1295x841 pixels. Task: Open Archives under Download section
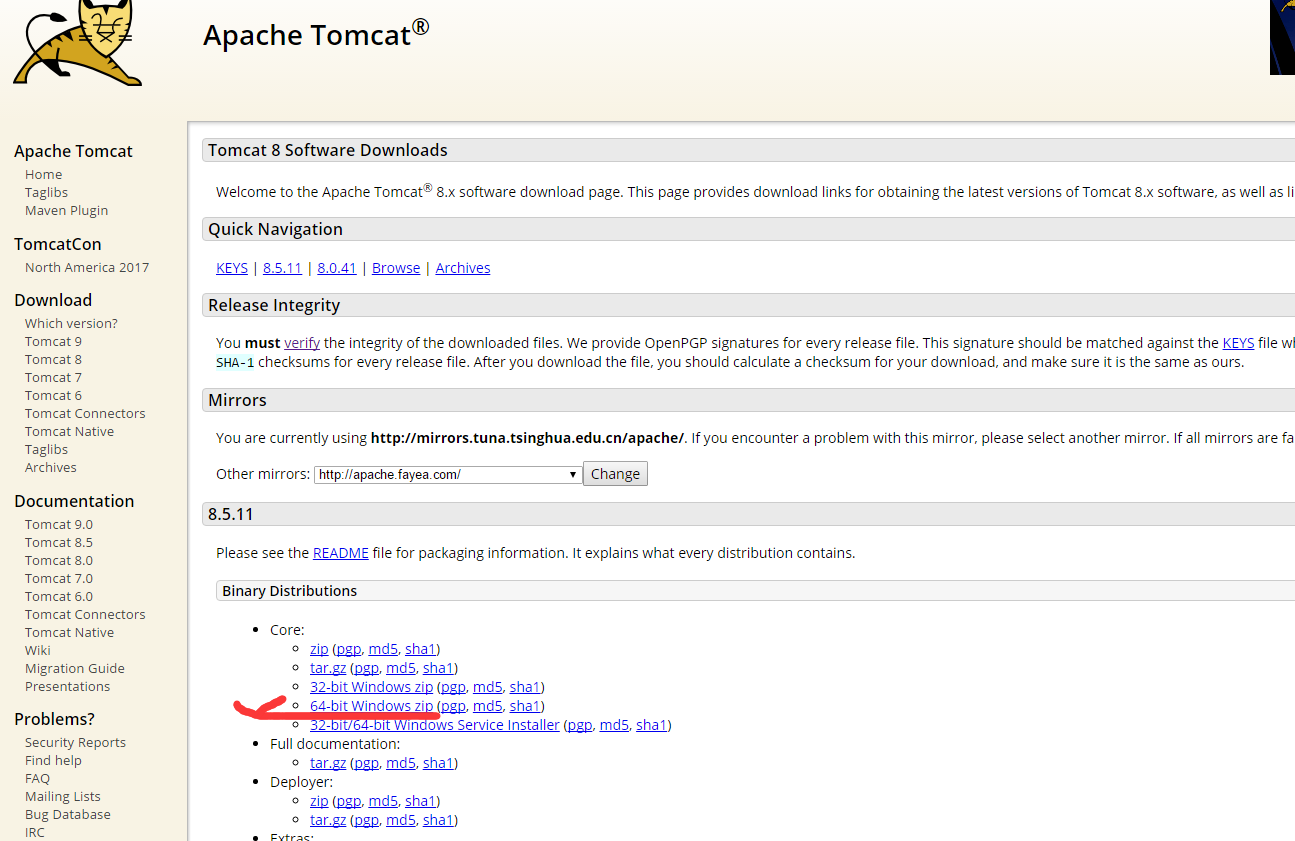[50, 467]
